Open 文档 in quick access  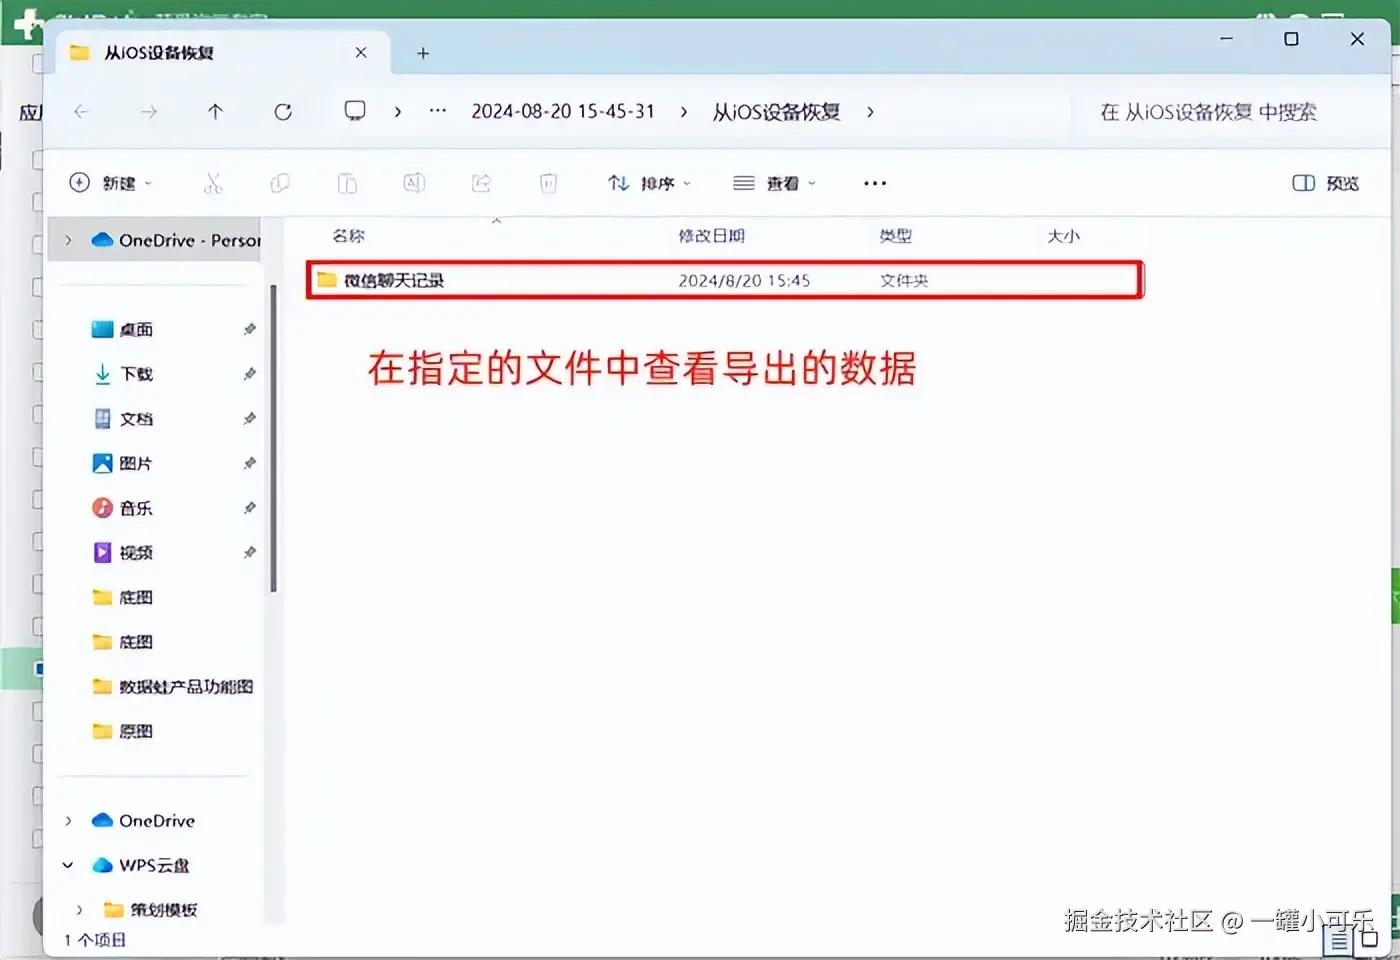122,419
